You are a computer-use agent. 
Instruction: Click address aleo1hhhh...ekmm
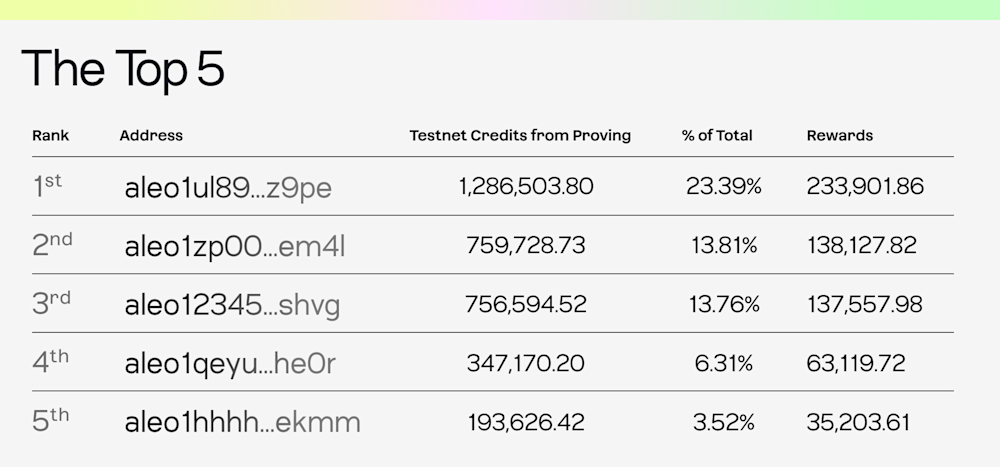(x=242, y=422)
